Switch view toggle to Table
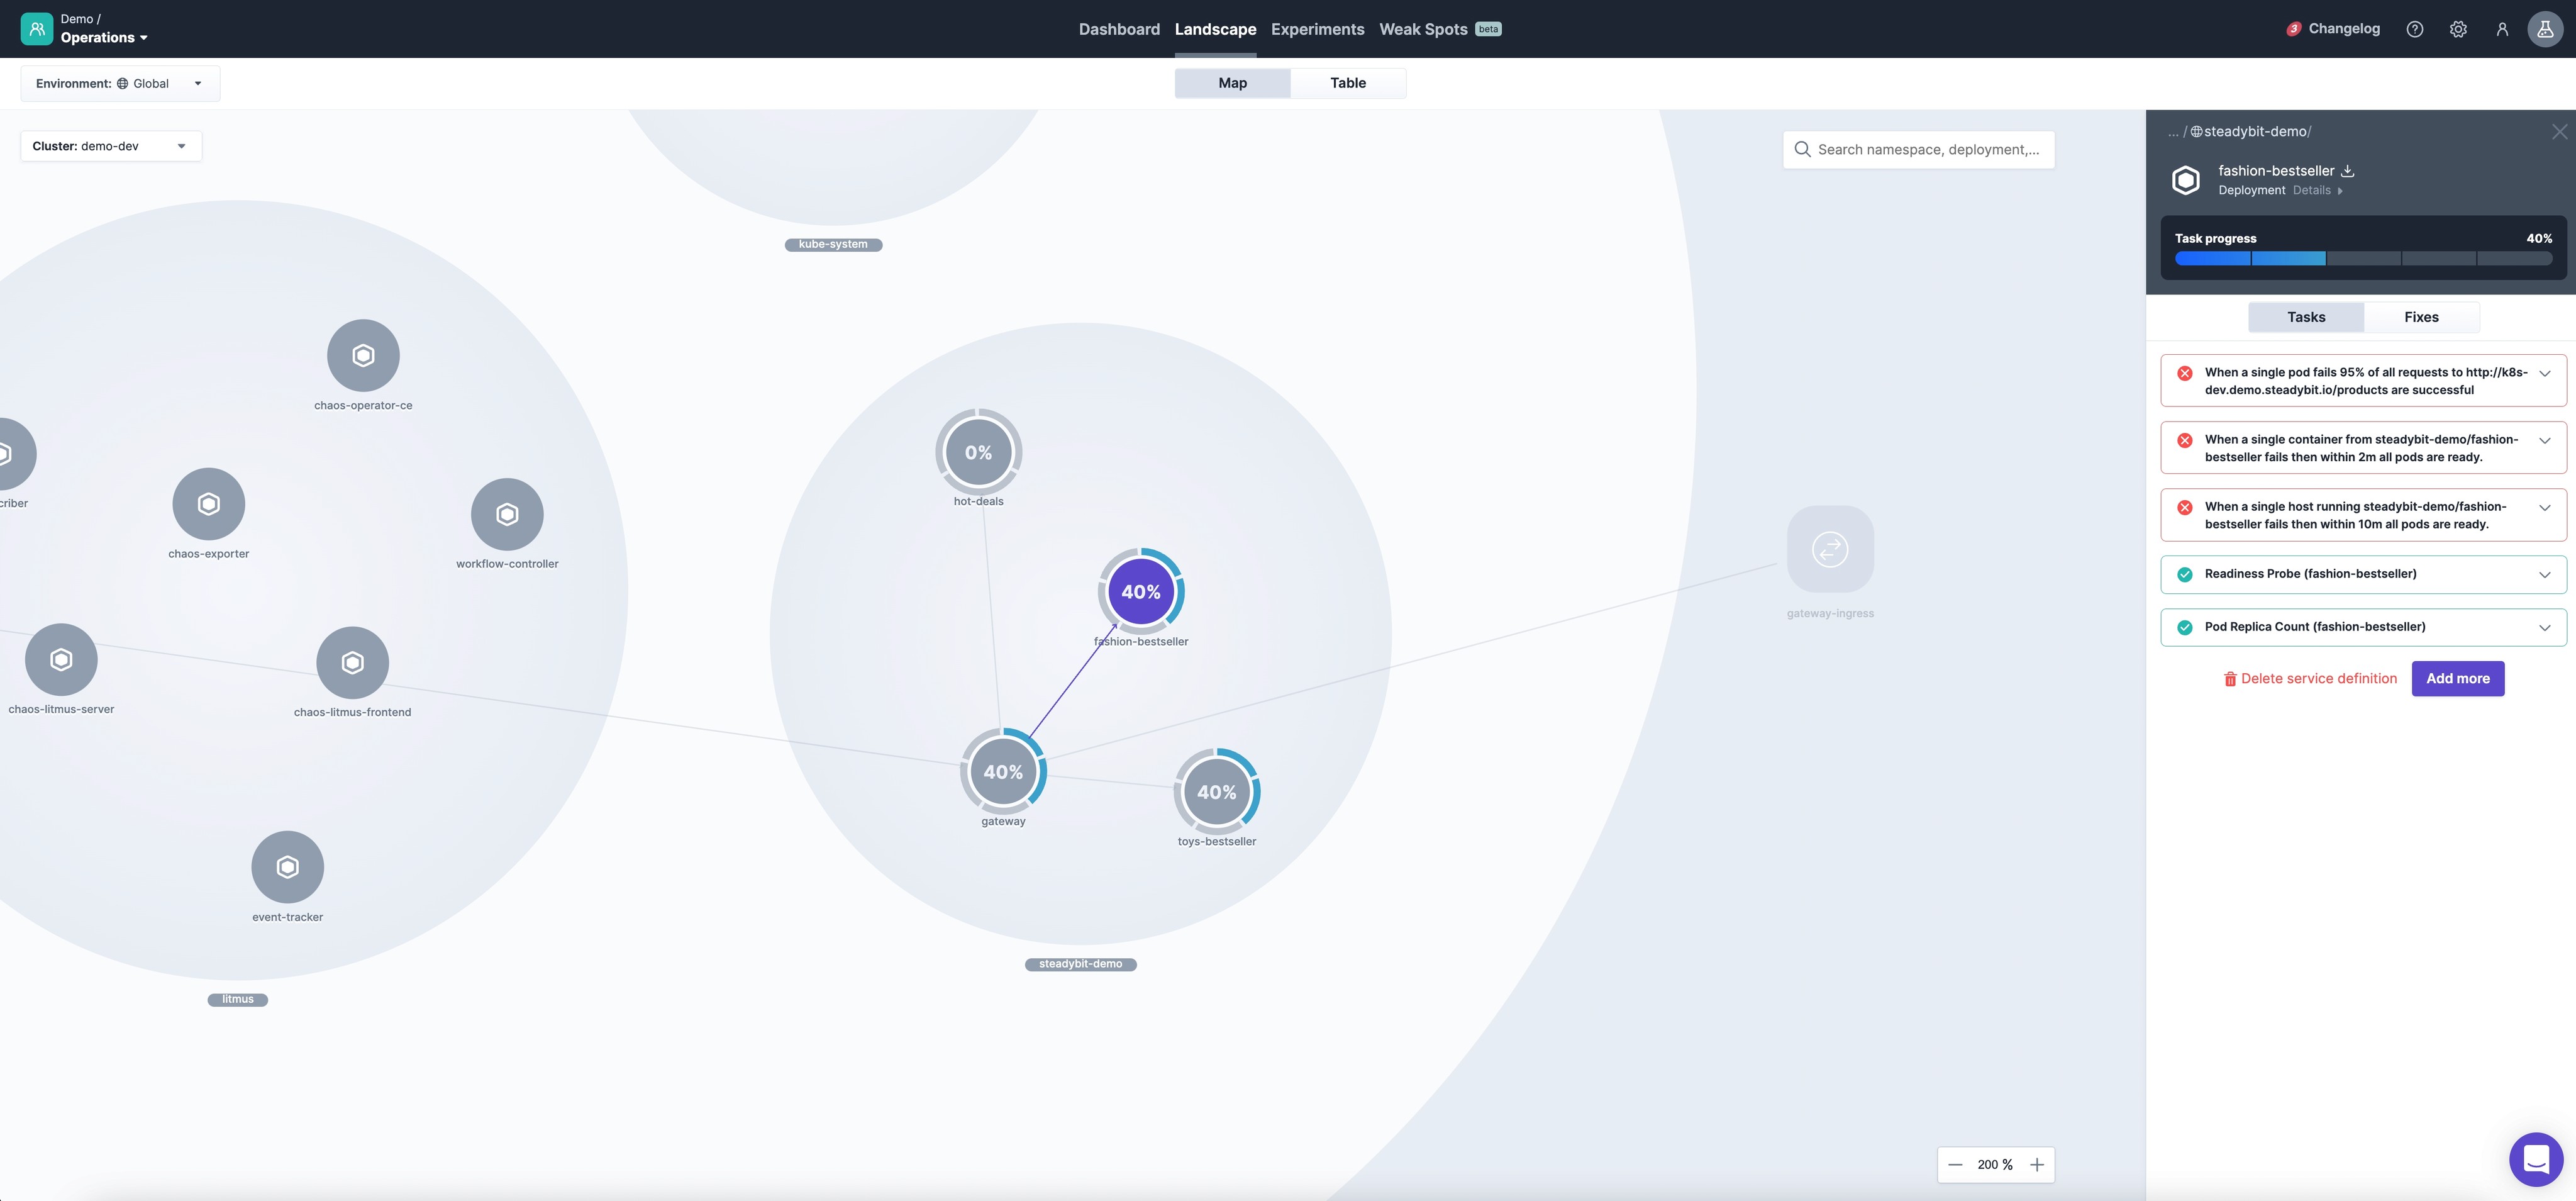Viewport: 2576px width, 1201px height. pos(1347,83)
